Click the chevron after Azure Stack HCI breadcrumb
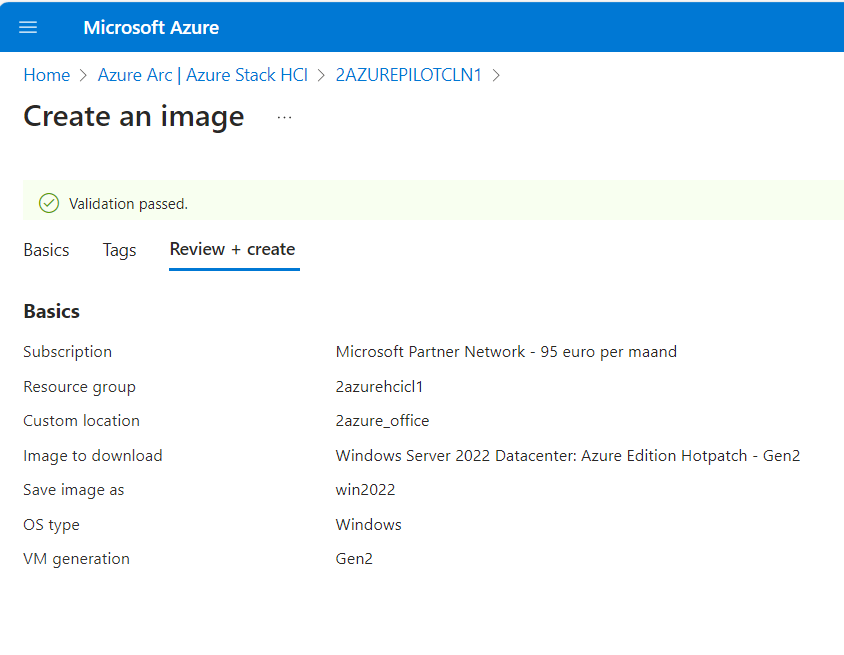 tap(321, 75)
